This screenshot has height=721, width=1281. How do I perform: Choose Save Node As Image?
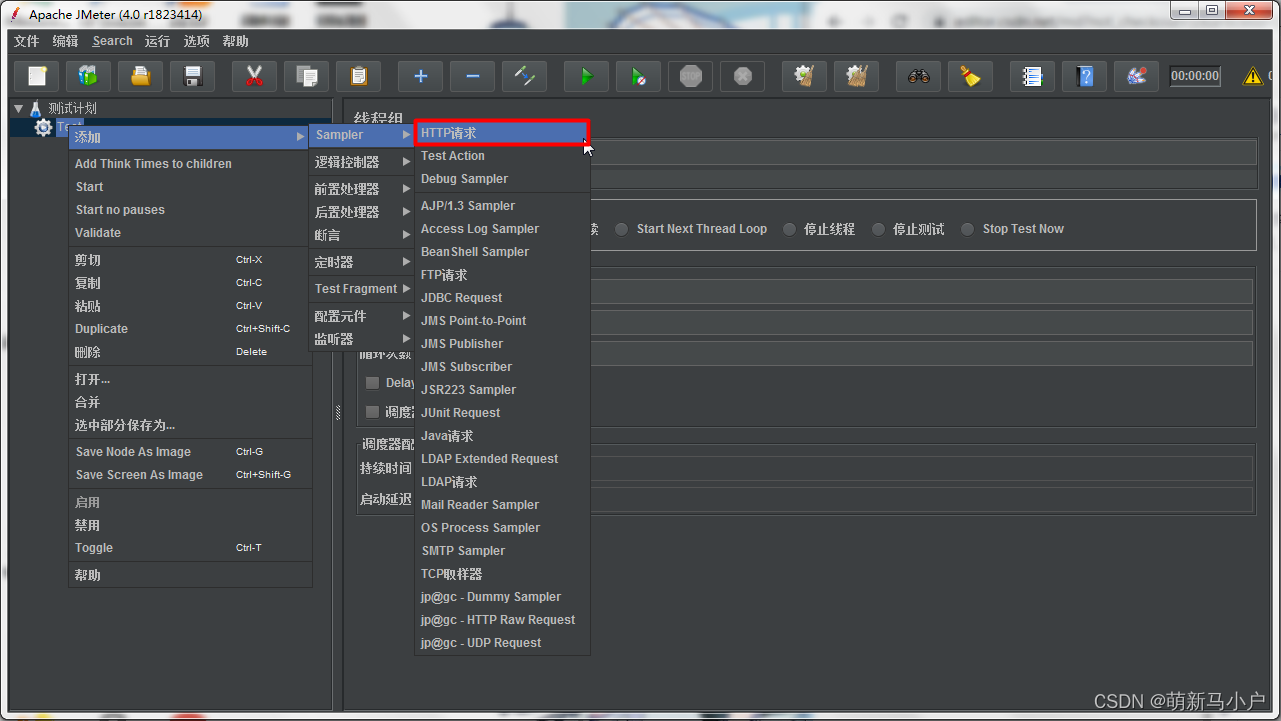190,452
